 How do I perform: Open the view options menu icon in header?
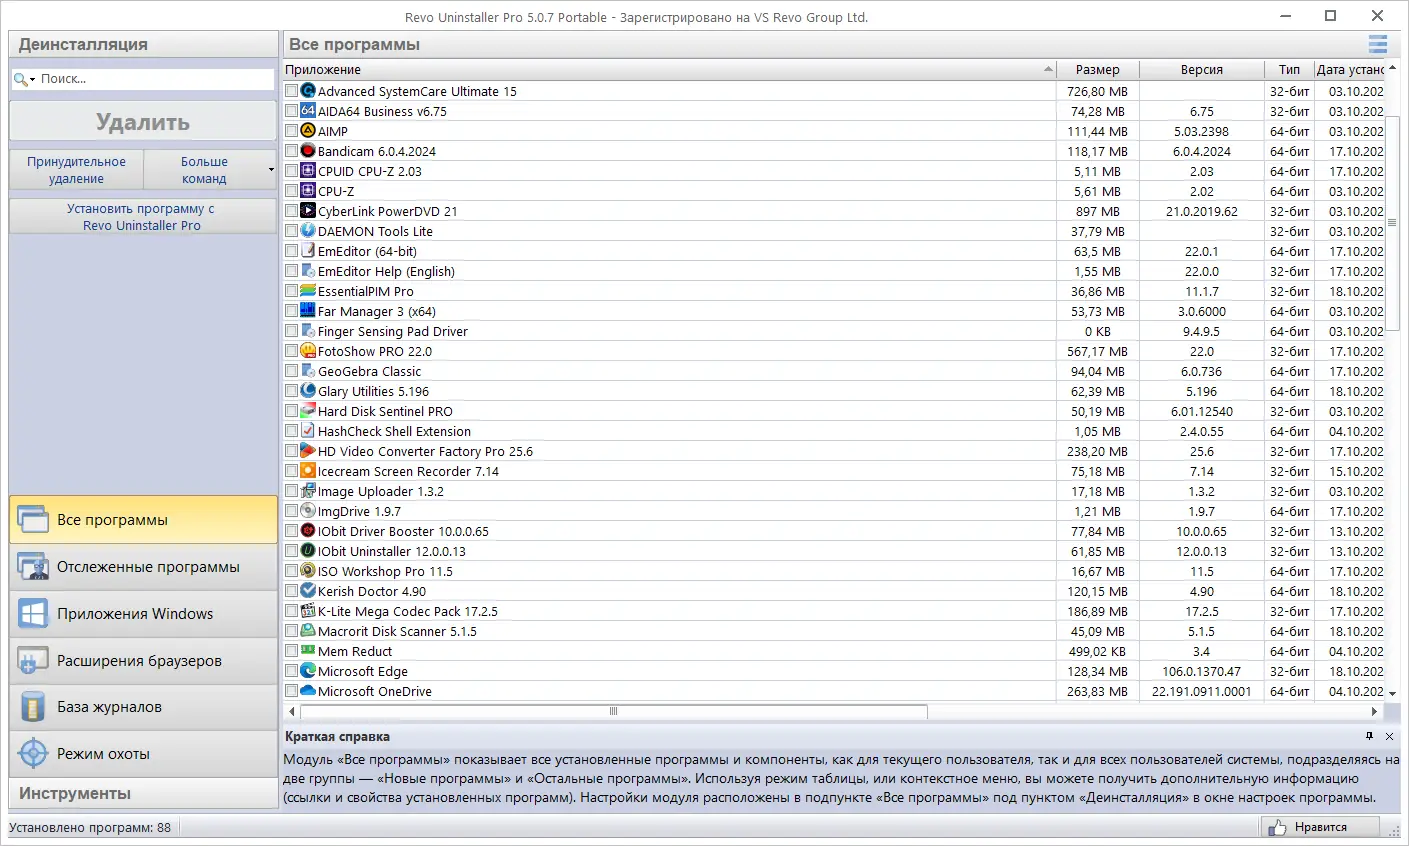point(1378,44)
